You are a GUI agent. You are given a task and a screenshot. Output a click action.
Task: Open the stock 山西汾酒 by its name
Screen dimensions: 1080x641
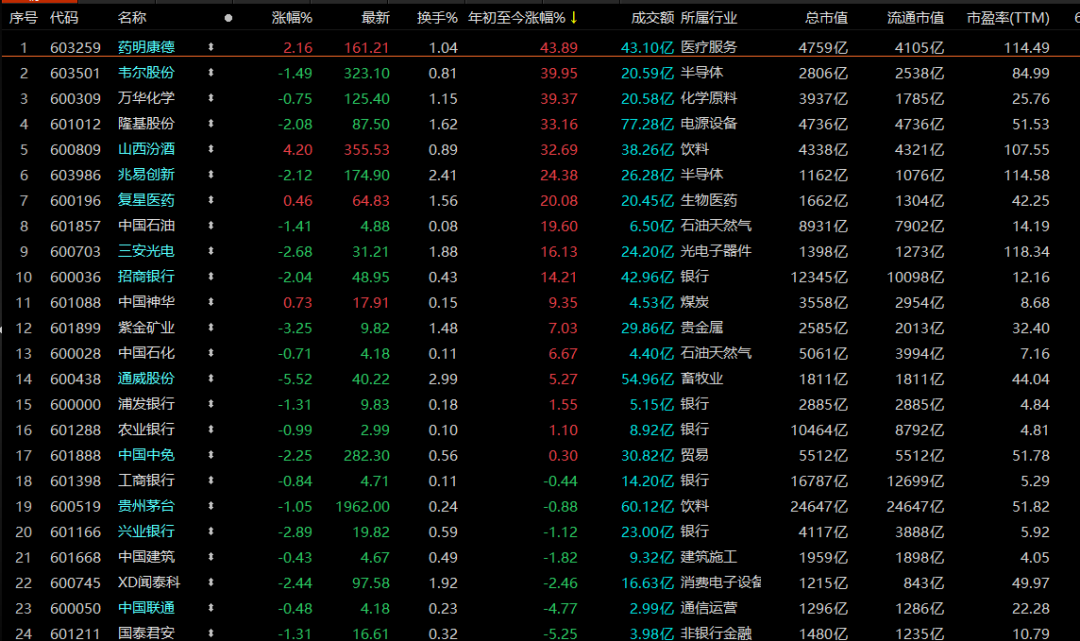[x=146, y=149]
